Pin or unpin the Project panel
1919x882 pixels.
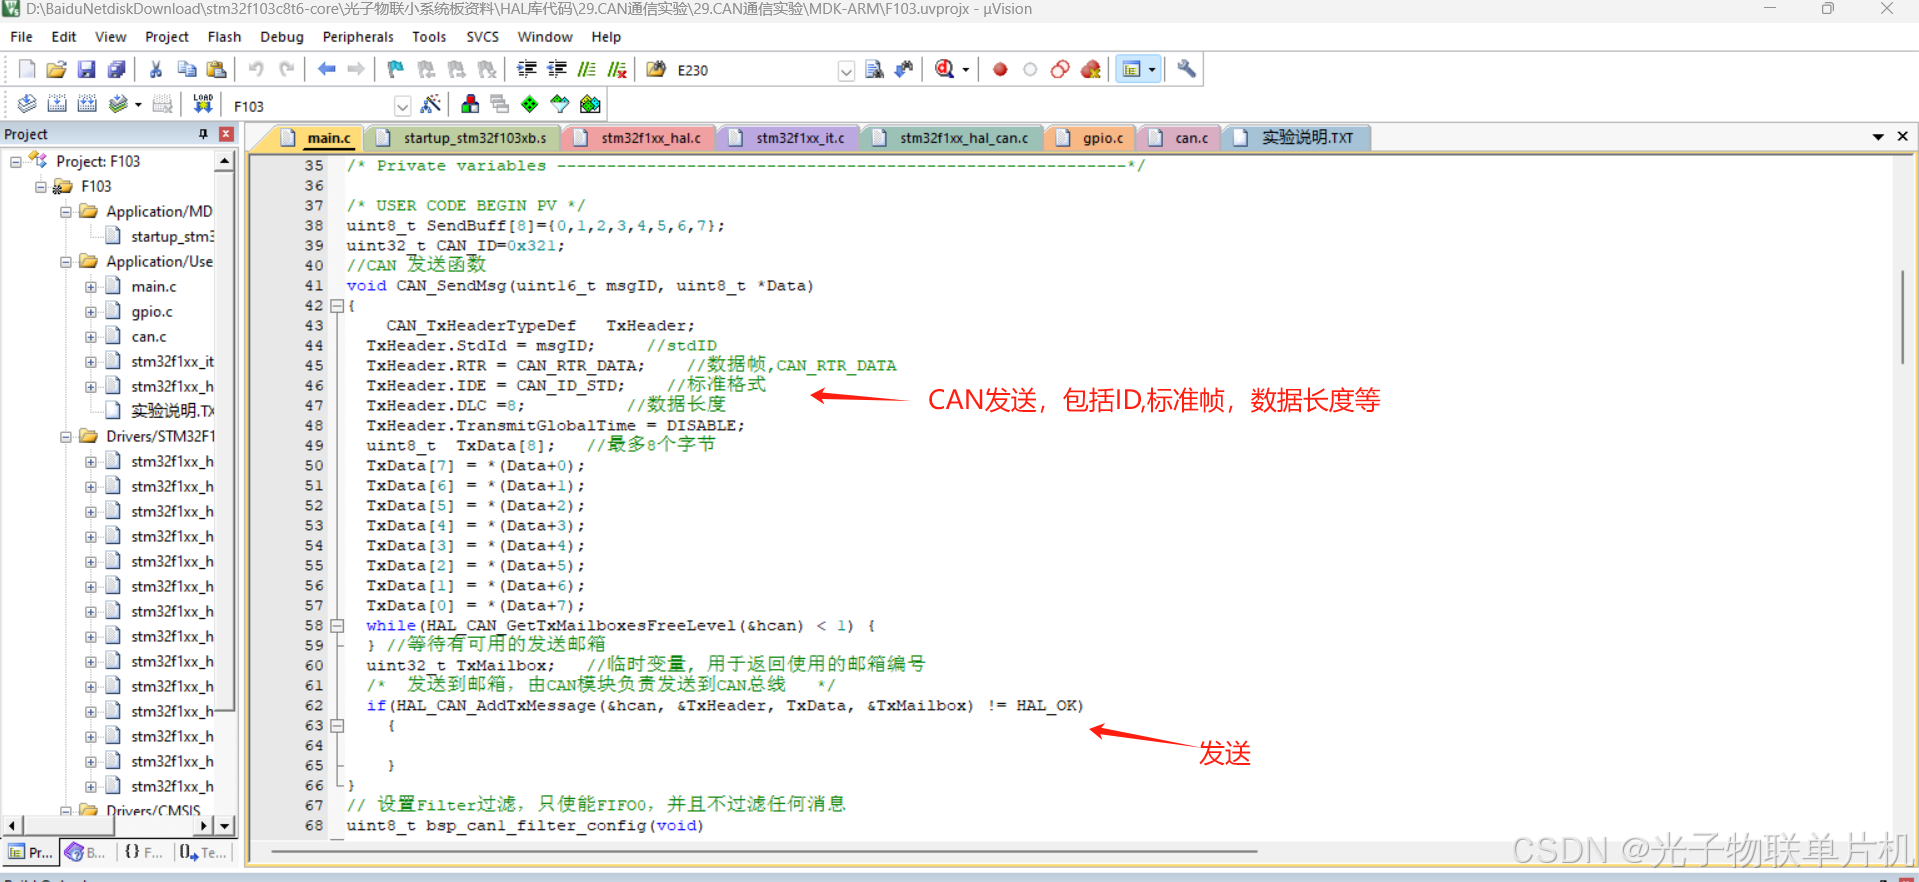tap(203, 134)
